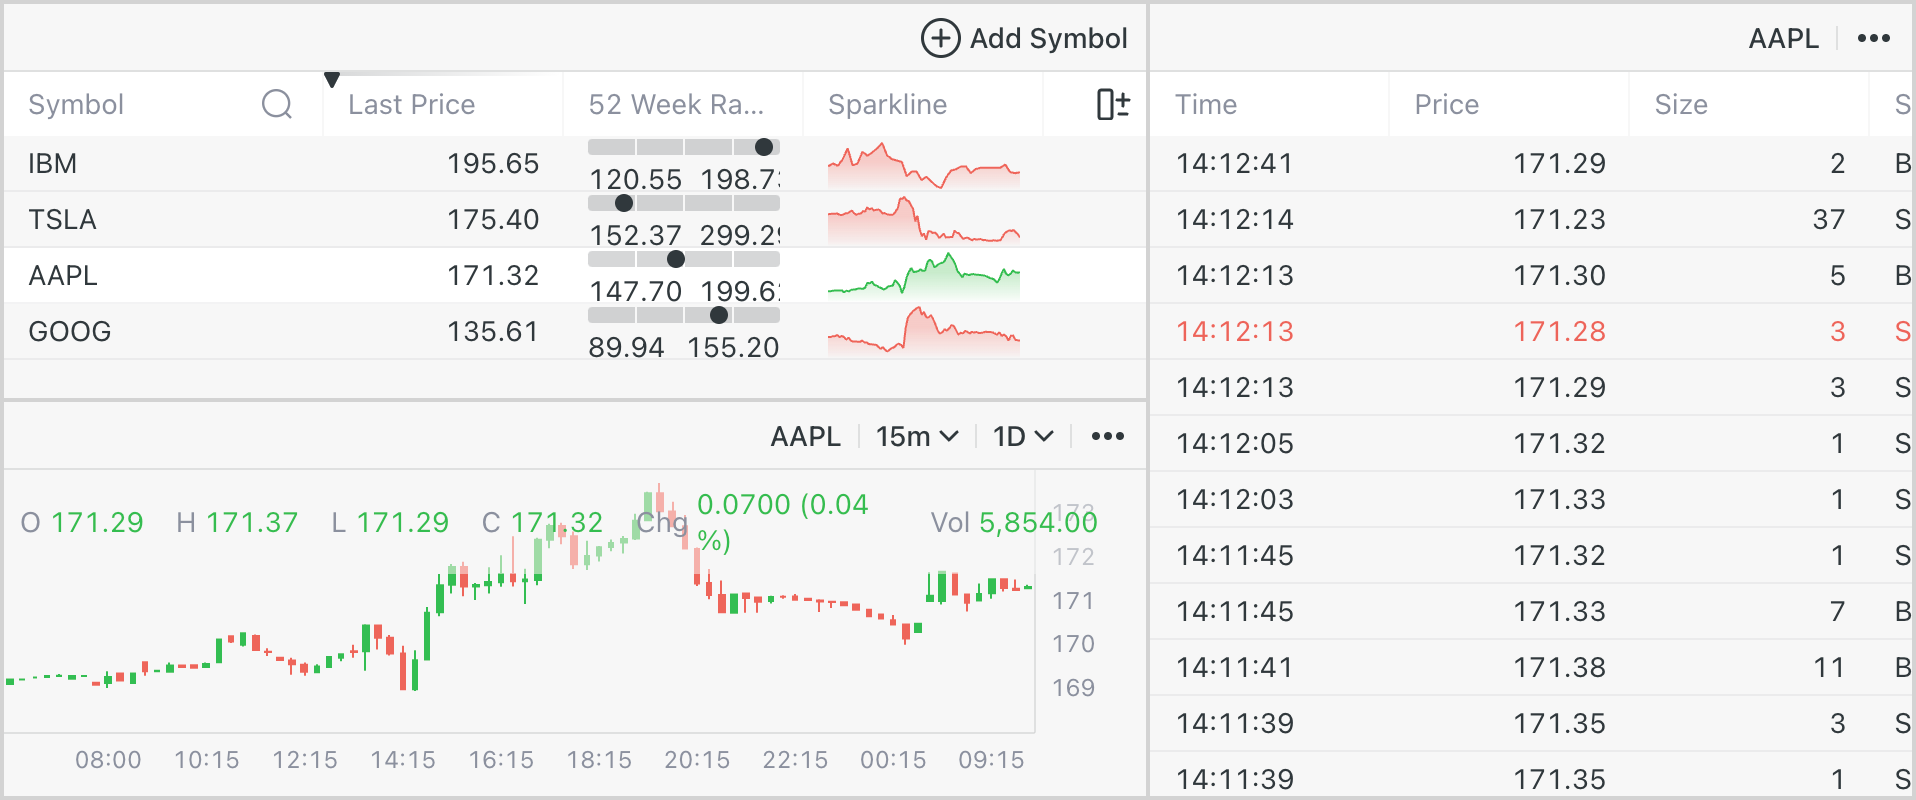Click the 171 price axis label

coord(1073,601)
